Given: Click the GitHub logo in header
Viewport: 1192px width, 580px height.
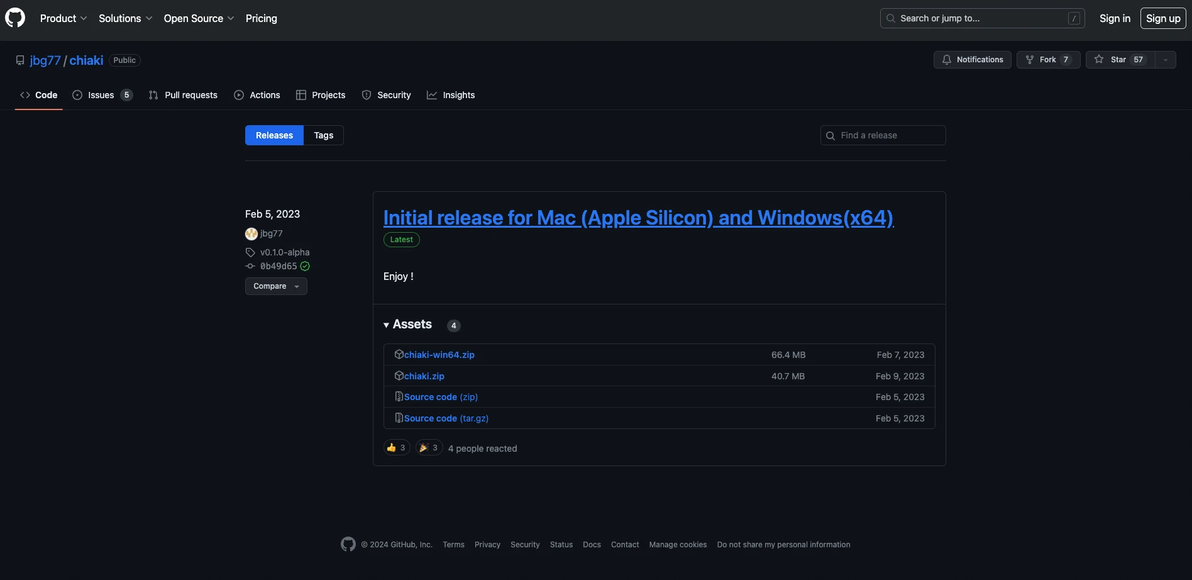Looking at the screenshot, I should pos(15,18).
